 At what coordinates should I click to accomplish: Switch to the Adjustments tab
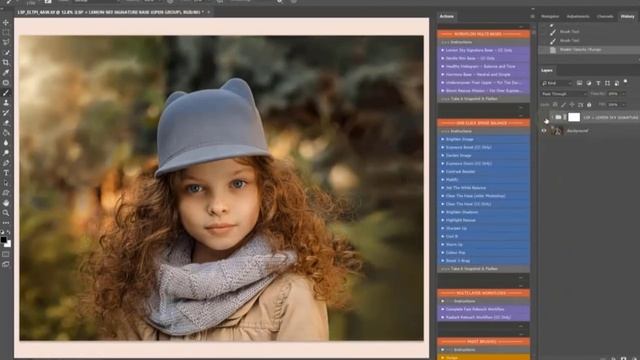[x=578, y=16]
